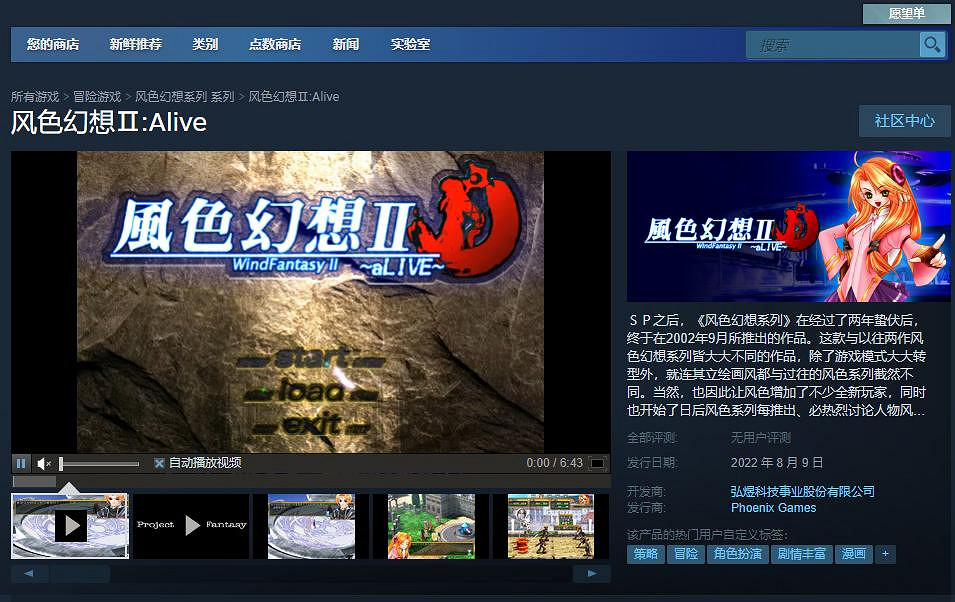The image size is (955, 602).
Task: Pause the game trailer video
Action: coord(20,462)
